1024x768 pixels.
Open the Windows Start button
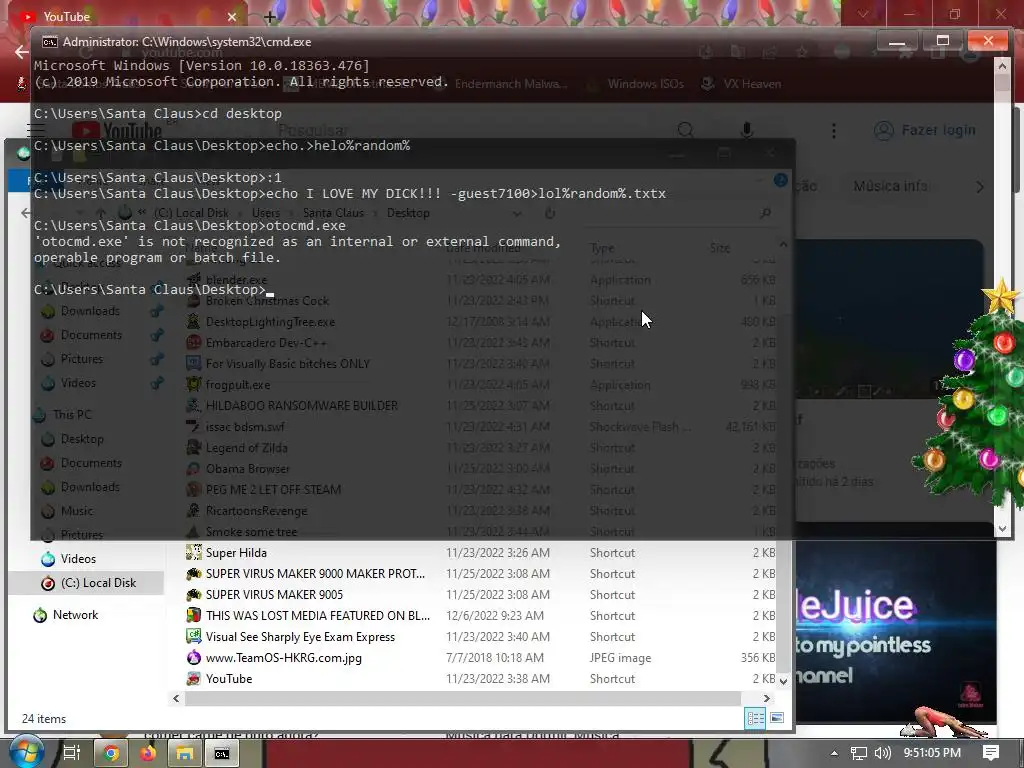(x=27, y=752)
